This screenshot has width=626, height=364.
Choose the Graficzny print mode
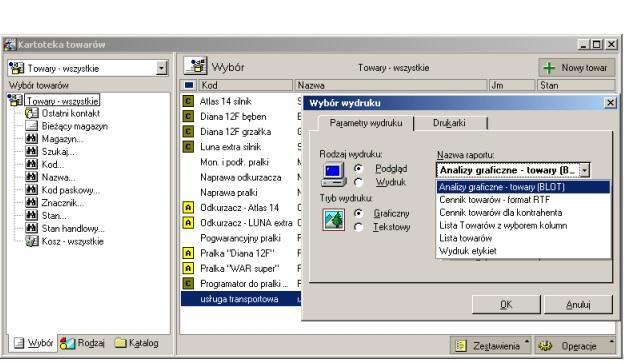click(x=359, y=214)
